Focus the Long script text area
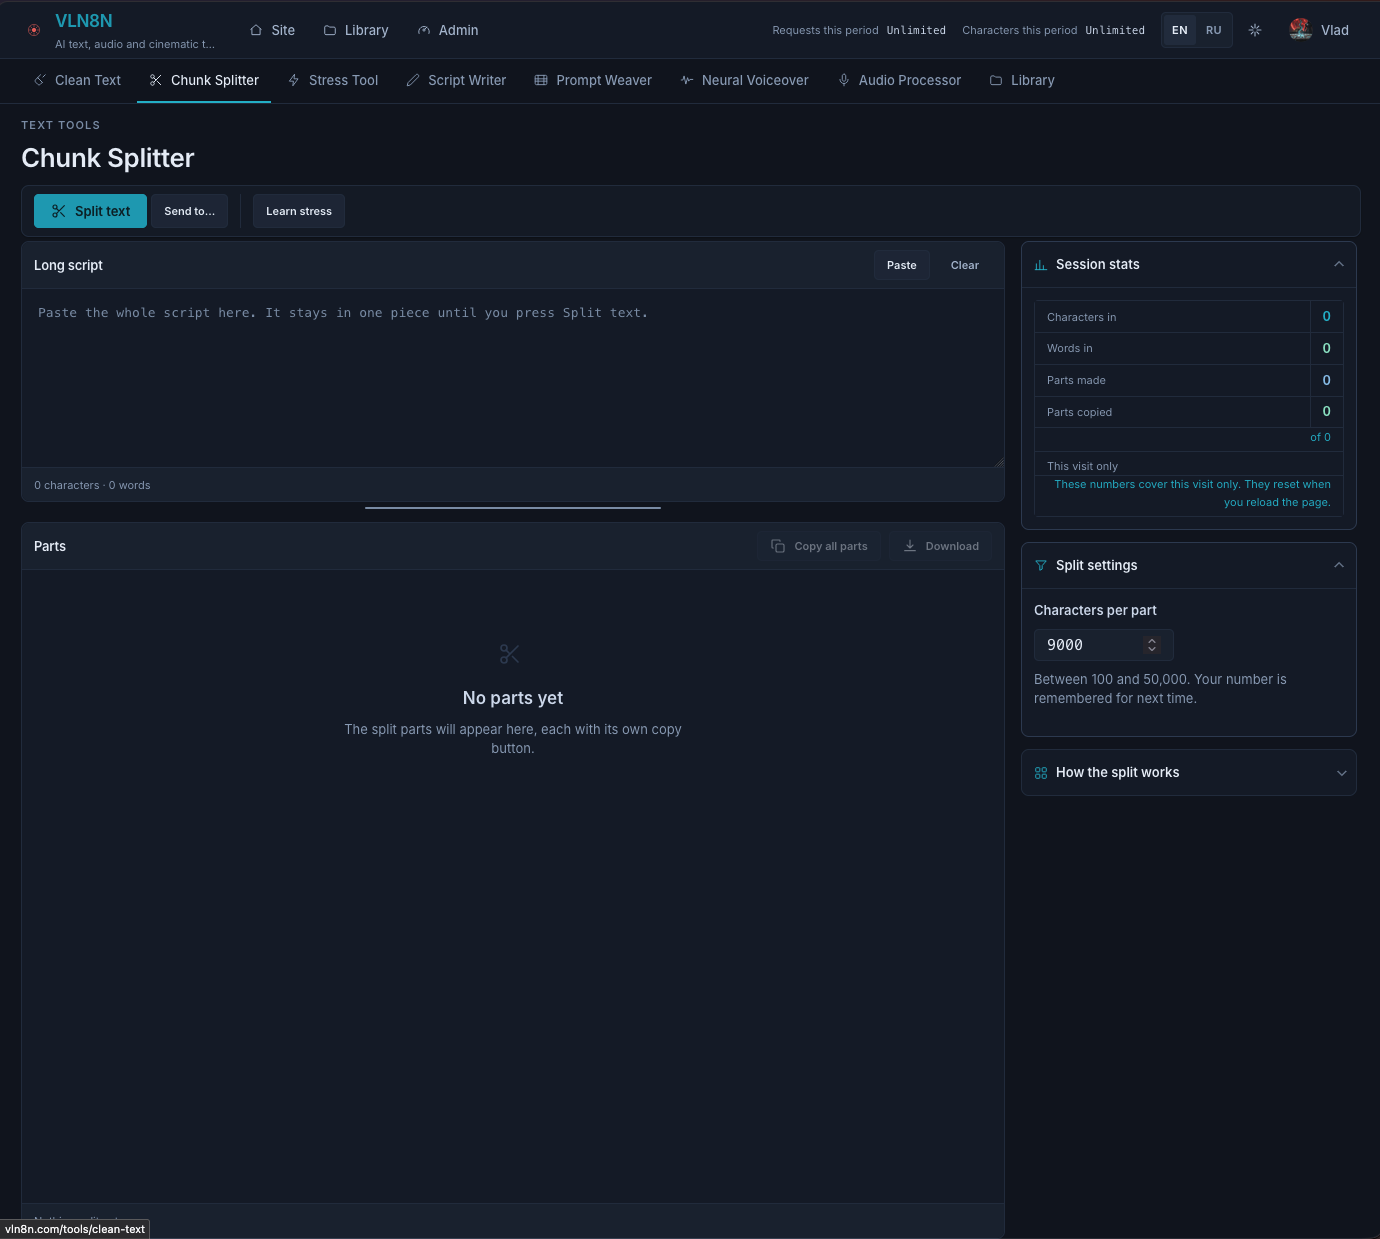 click(x=513, y=379)
